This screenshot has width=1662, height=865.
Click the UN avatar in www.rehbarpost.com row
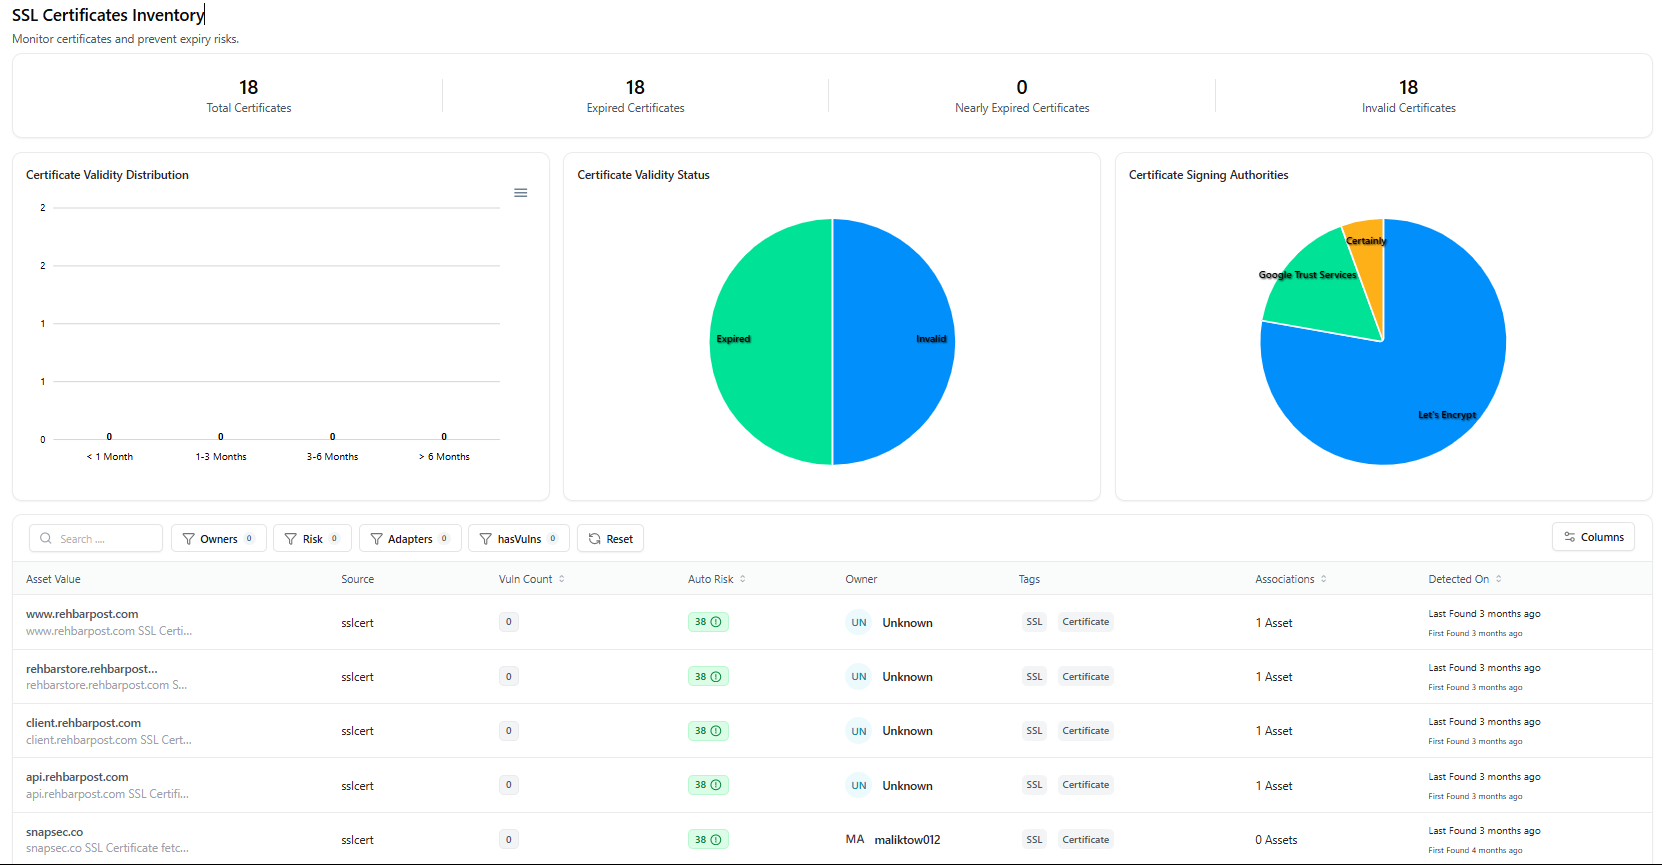pyautogui.click(x=858, y=622)
